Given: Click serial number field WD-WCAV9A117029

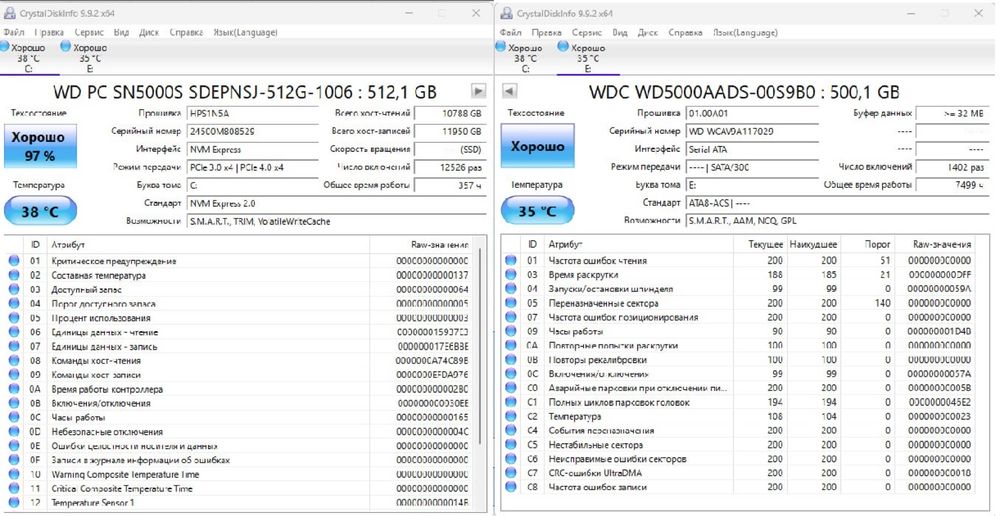Looking at the screenshot, I should 752,131.
